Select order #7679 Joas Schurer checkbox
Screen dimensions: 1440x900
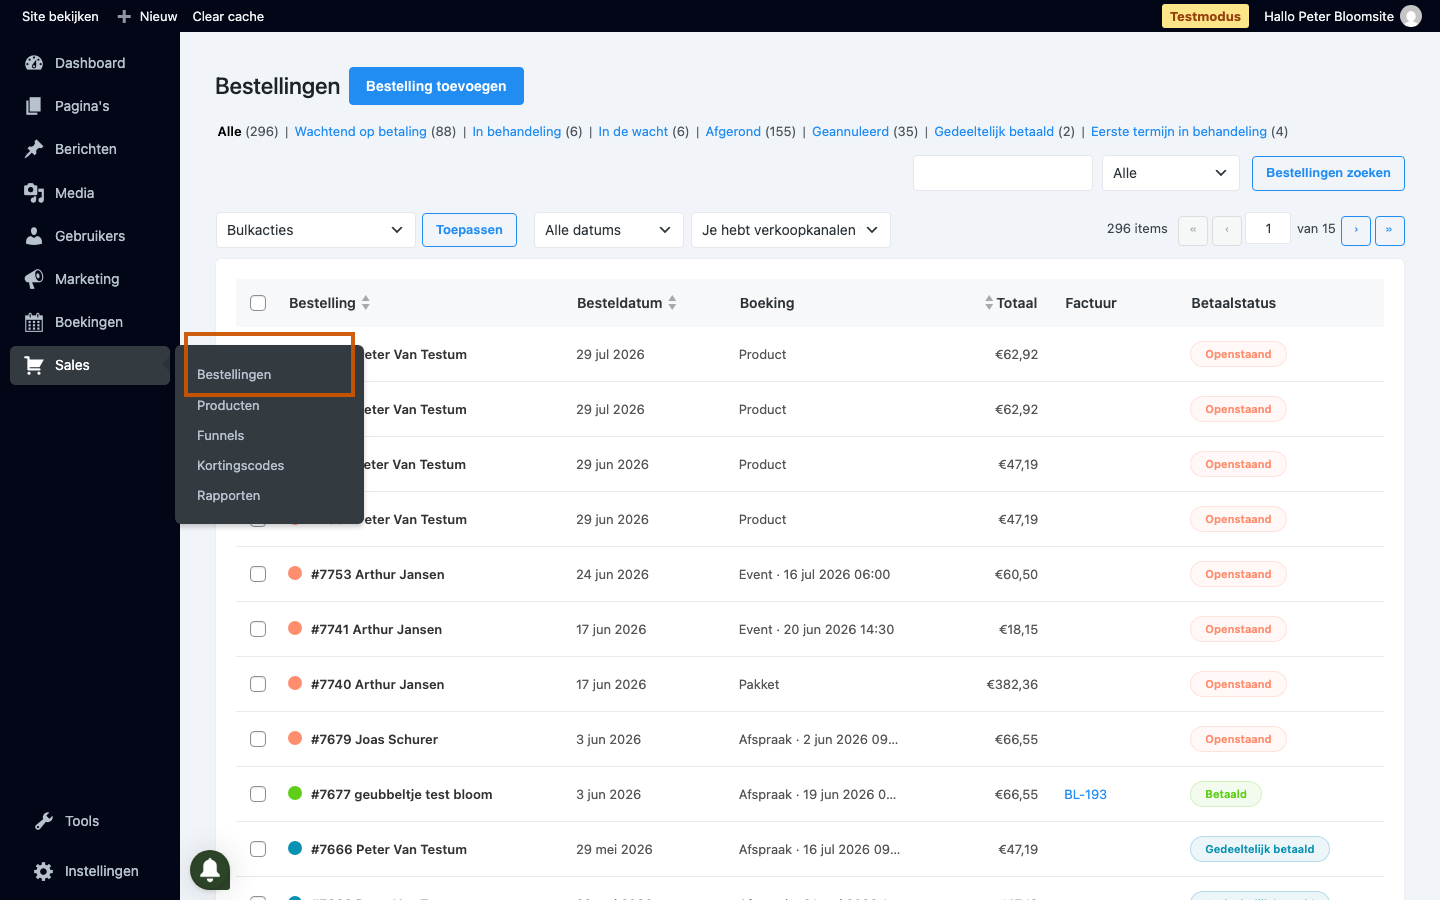(x=258, y=739)
